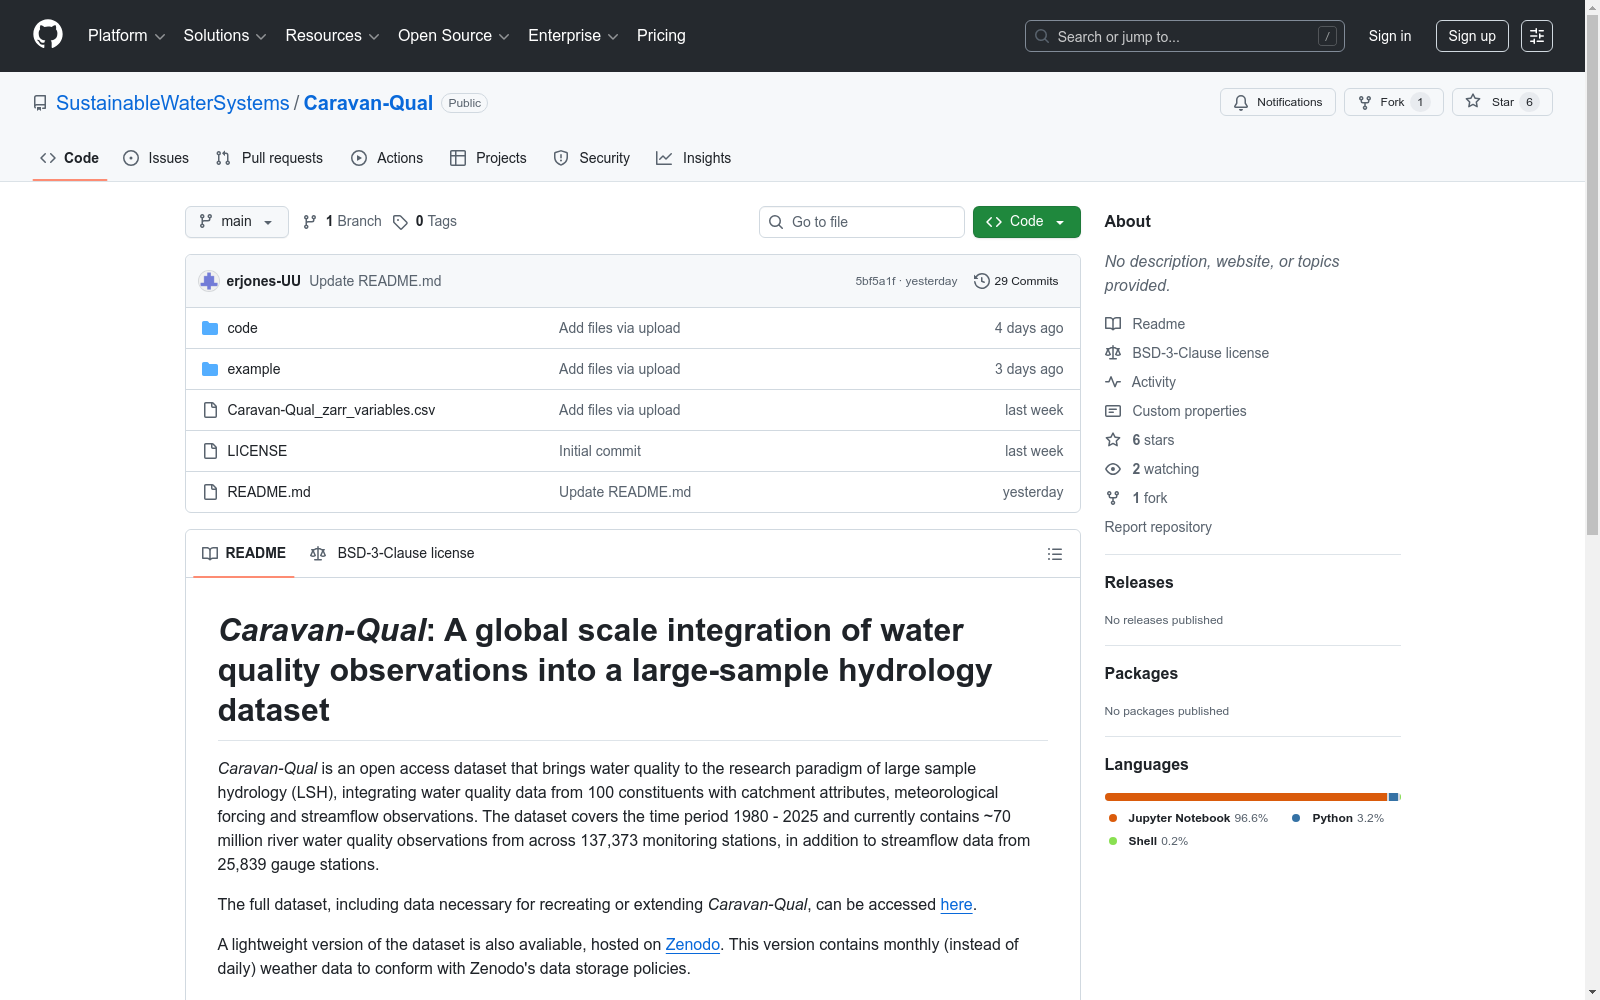Click the Caravan-Qual_zarr_variables.csv file icon
The height and width of the screenshot is (1000, 1600).
coord(210,410)
